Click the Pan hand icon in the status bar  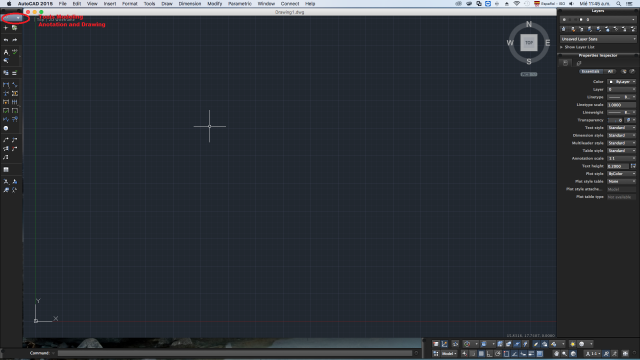click(556, 353)
